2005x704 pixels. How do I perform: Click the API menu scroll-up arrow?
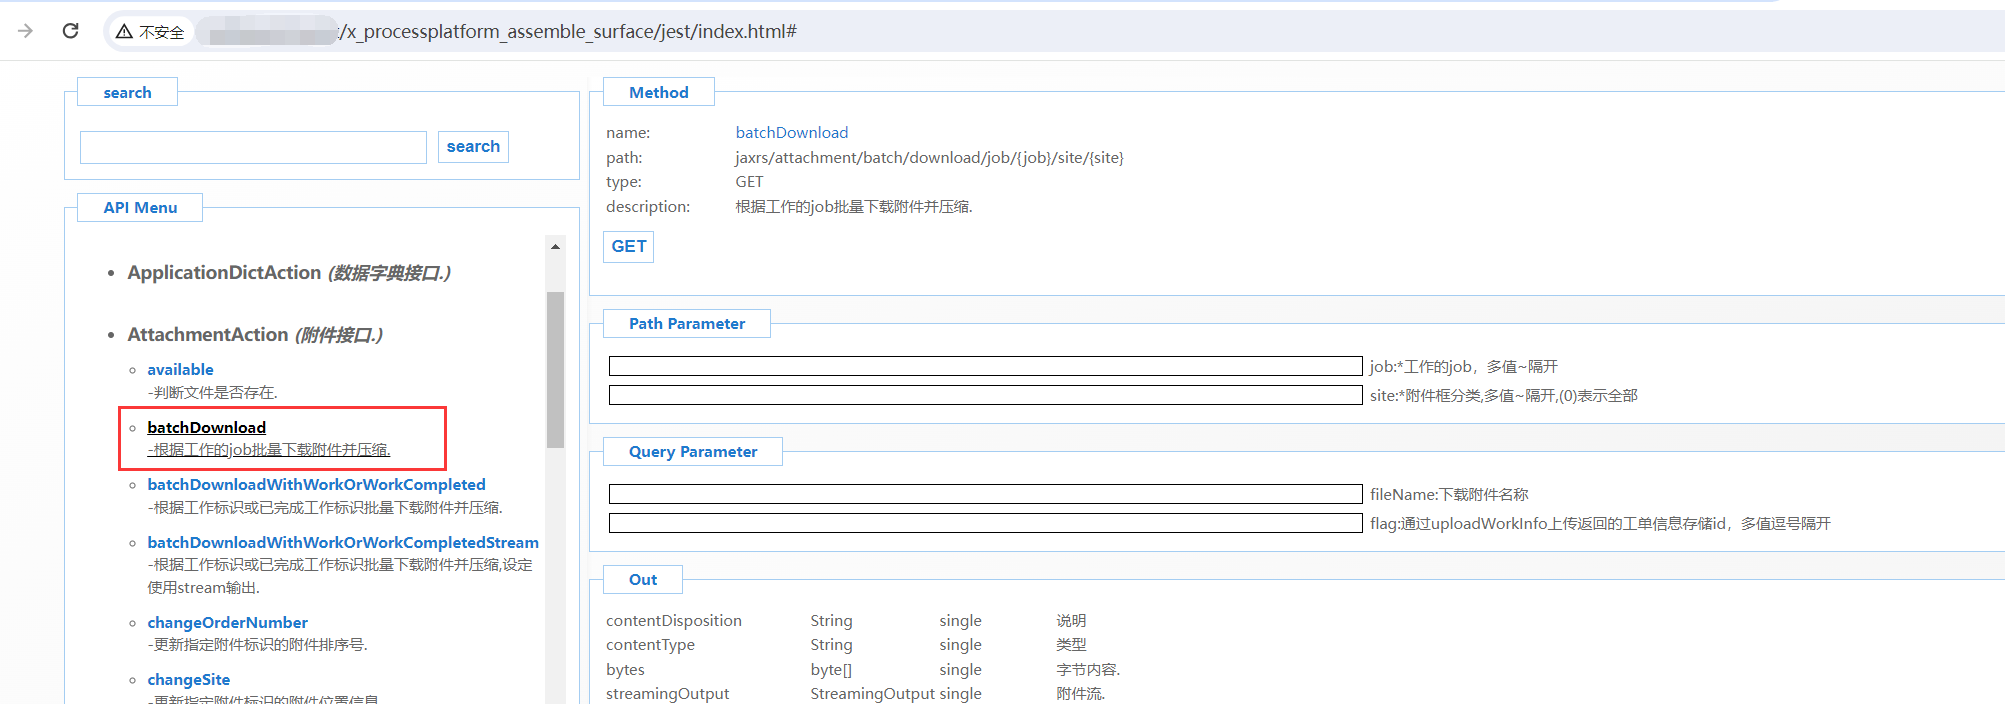coord(555,246)
